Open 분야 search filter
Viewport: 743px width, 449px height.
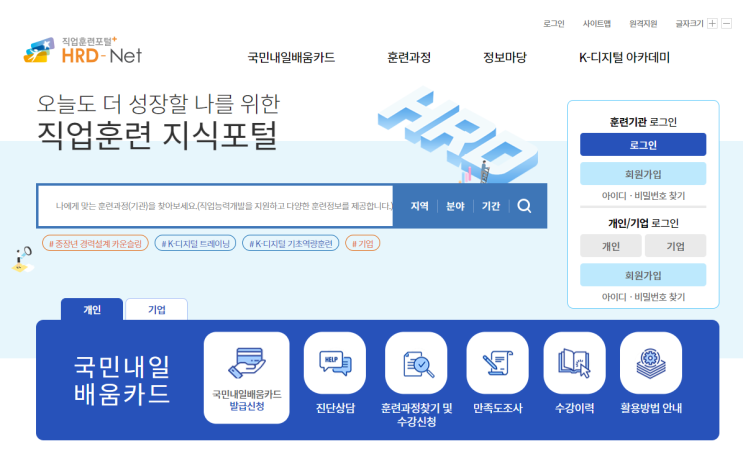455,206
